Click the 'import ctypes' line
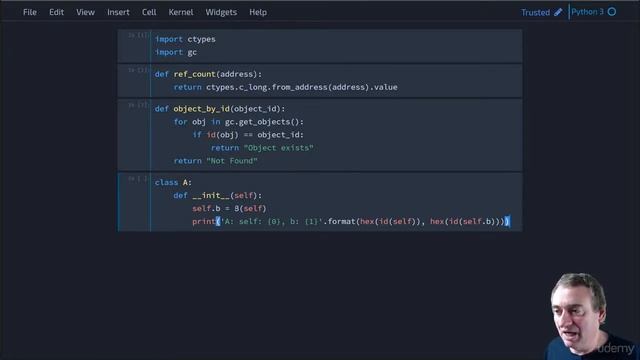Image resolution: width=640 pixels, height=360 pixels. [185, 39]
